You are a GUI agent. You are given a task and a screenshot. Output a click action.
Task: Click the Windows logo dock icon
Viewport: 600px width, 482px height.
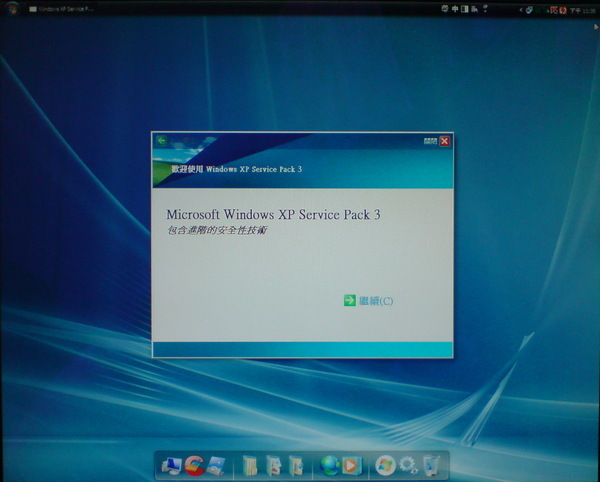(x=385, y=466)
